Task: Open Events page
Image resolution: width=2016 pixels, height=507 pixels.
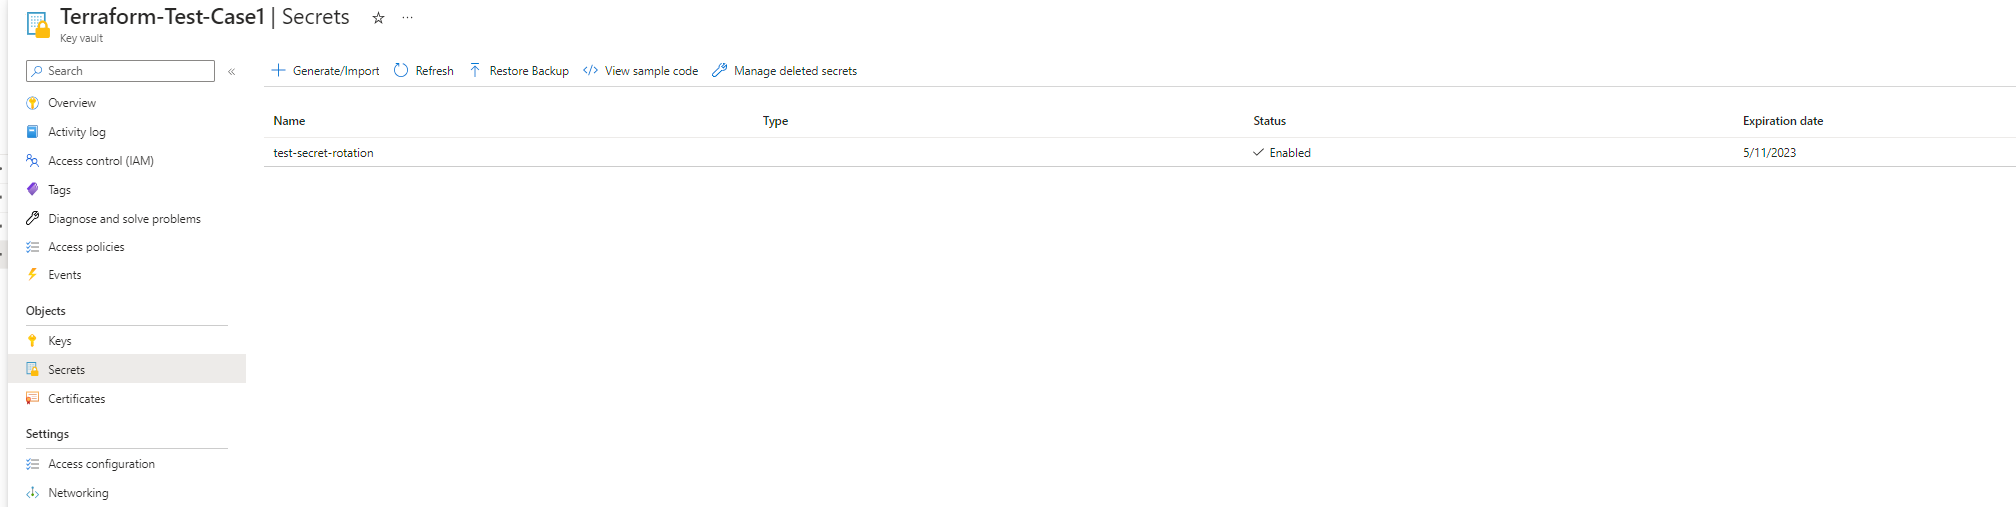Action: click(65, 275)
